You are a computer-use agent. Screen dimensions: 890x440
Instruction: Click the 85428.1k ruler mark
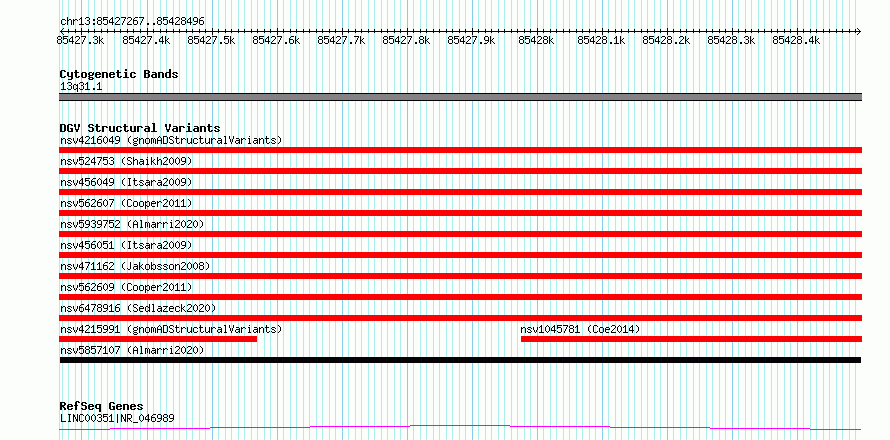coord(601,40)
